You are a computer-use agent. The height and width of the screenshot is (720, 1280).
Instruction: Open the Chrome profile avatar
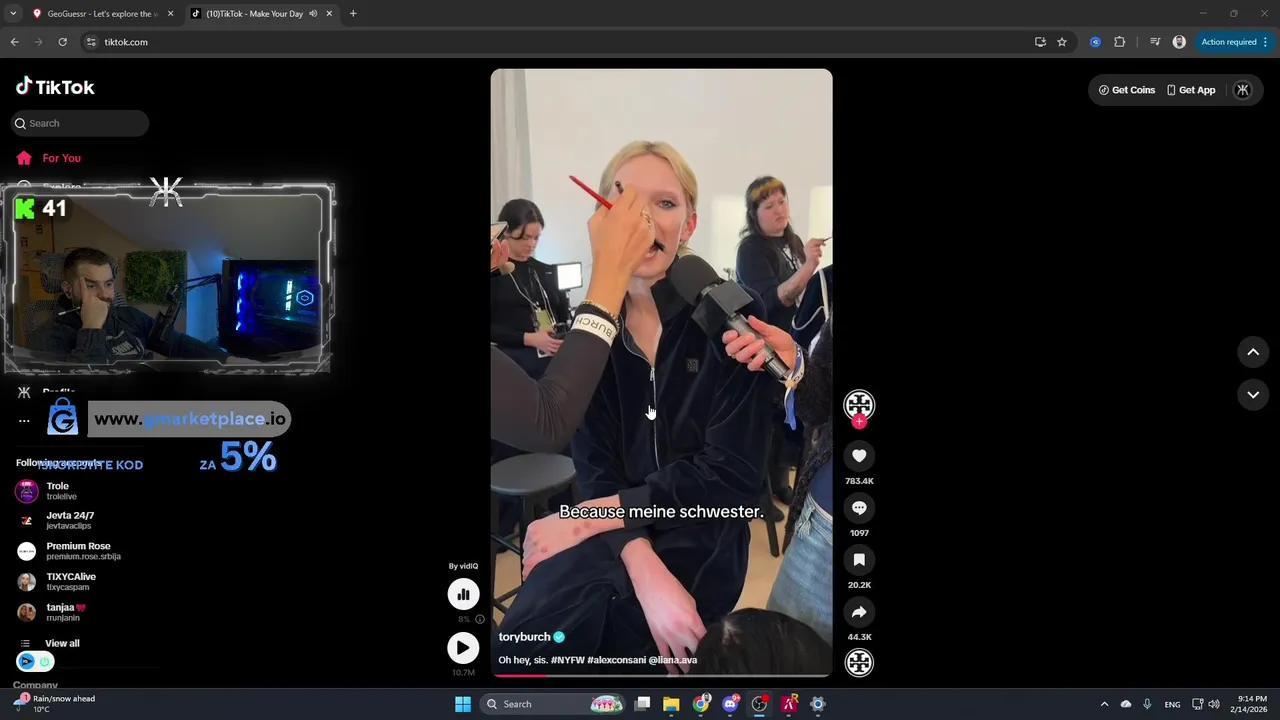(1179, 42)
